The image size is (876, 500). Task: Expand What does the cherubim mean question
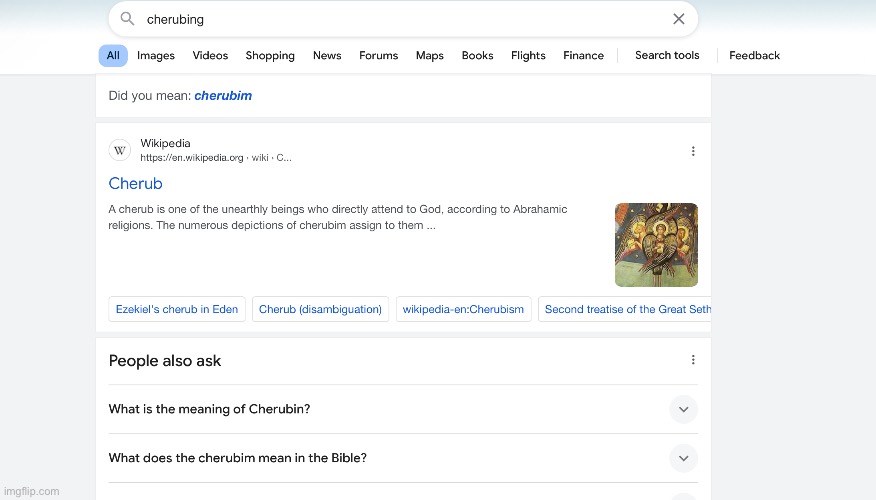[x=683, y=459]
